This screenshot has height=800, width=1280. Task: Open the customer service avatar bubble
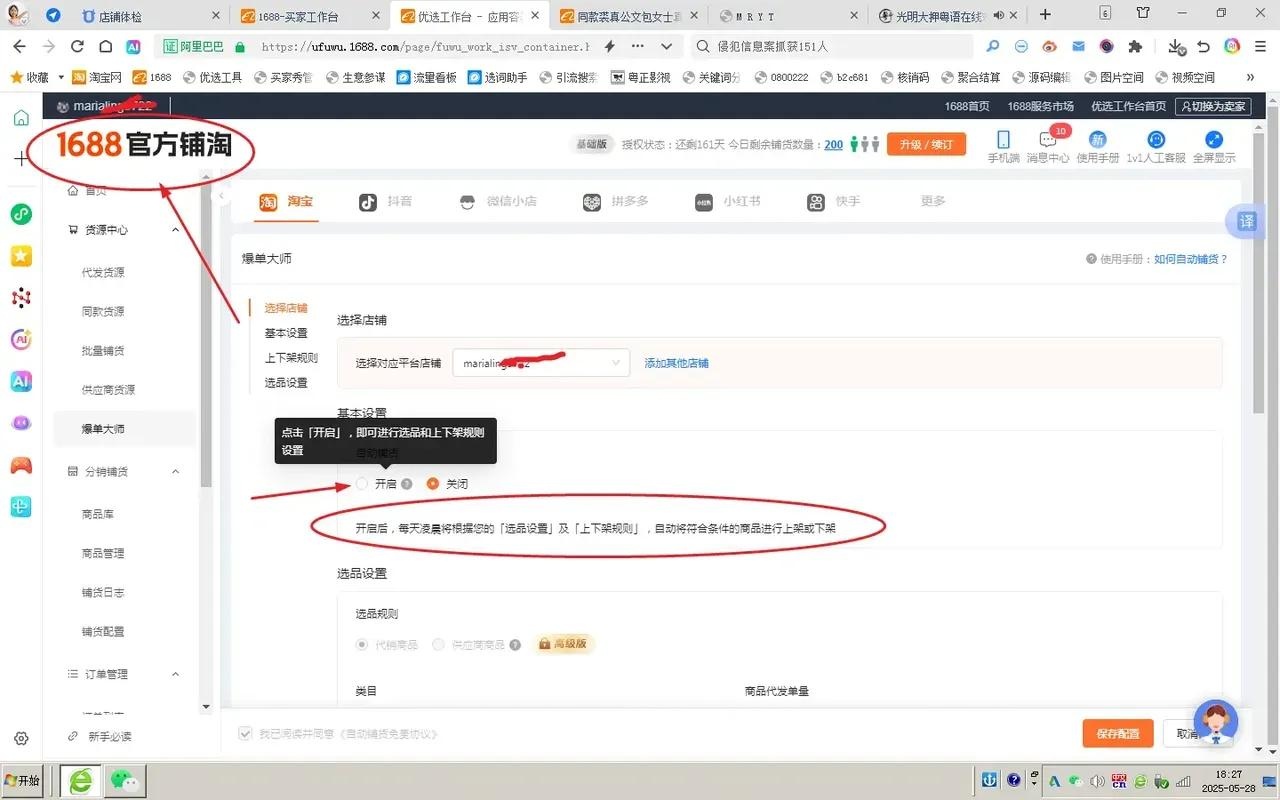coord(1216,721)
